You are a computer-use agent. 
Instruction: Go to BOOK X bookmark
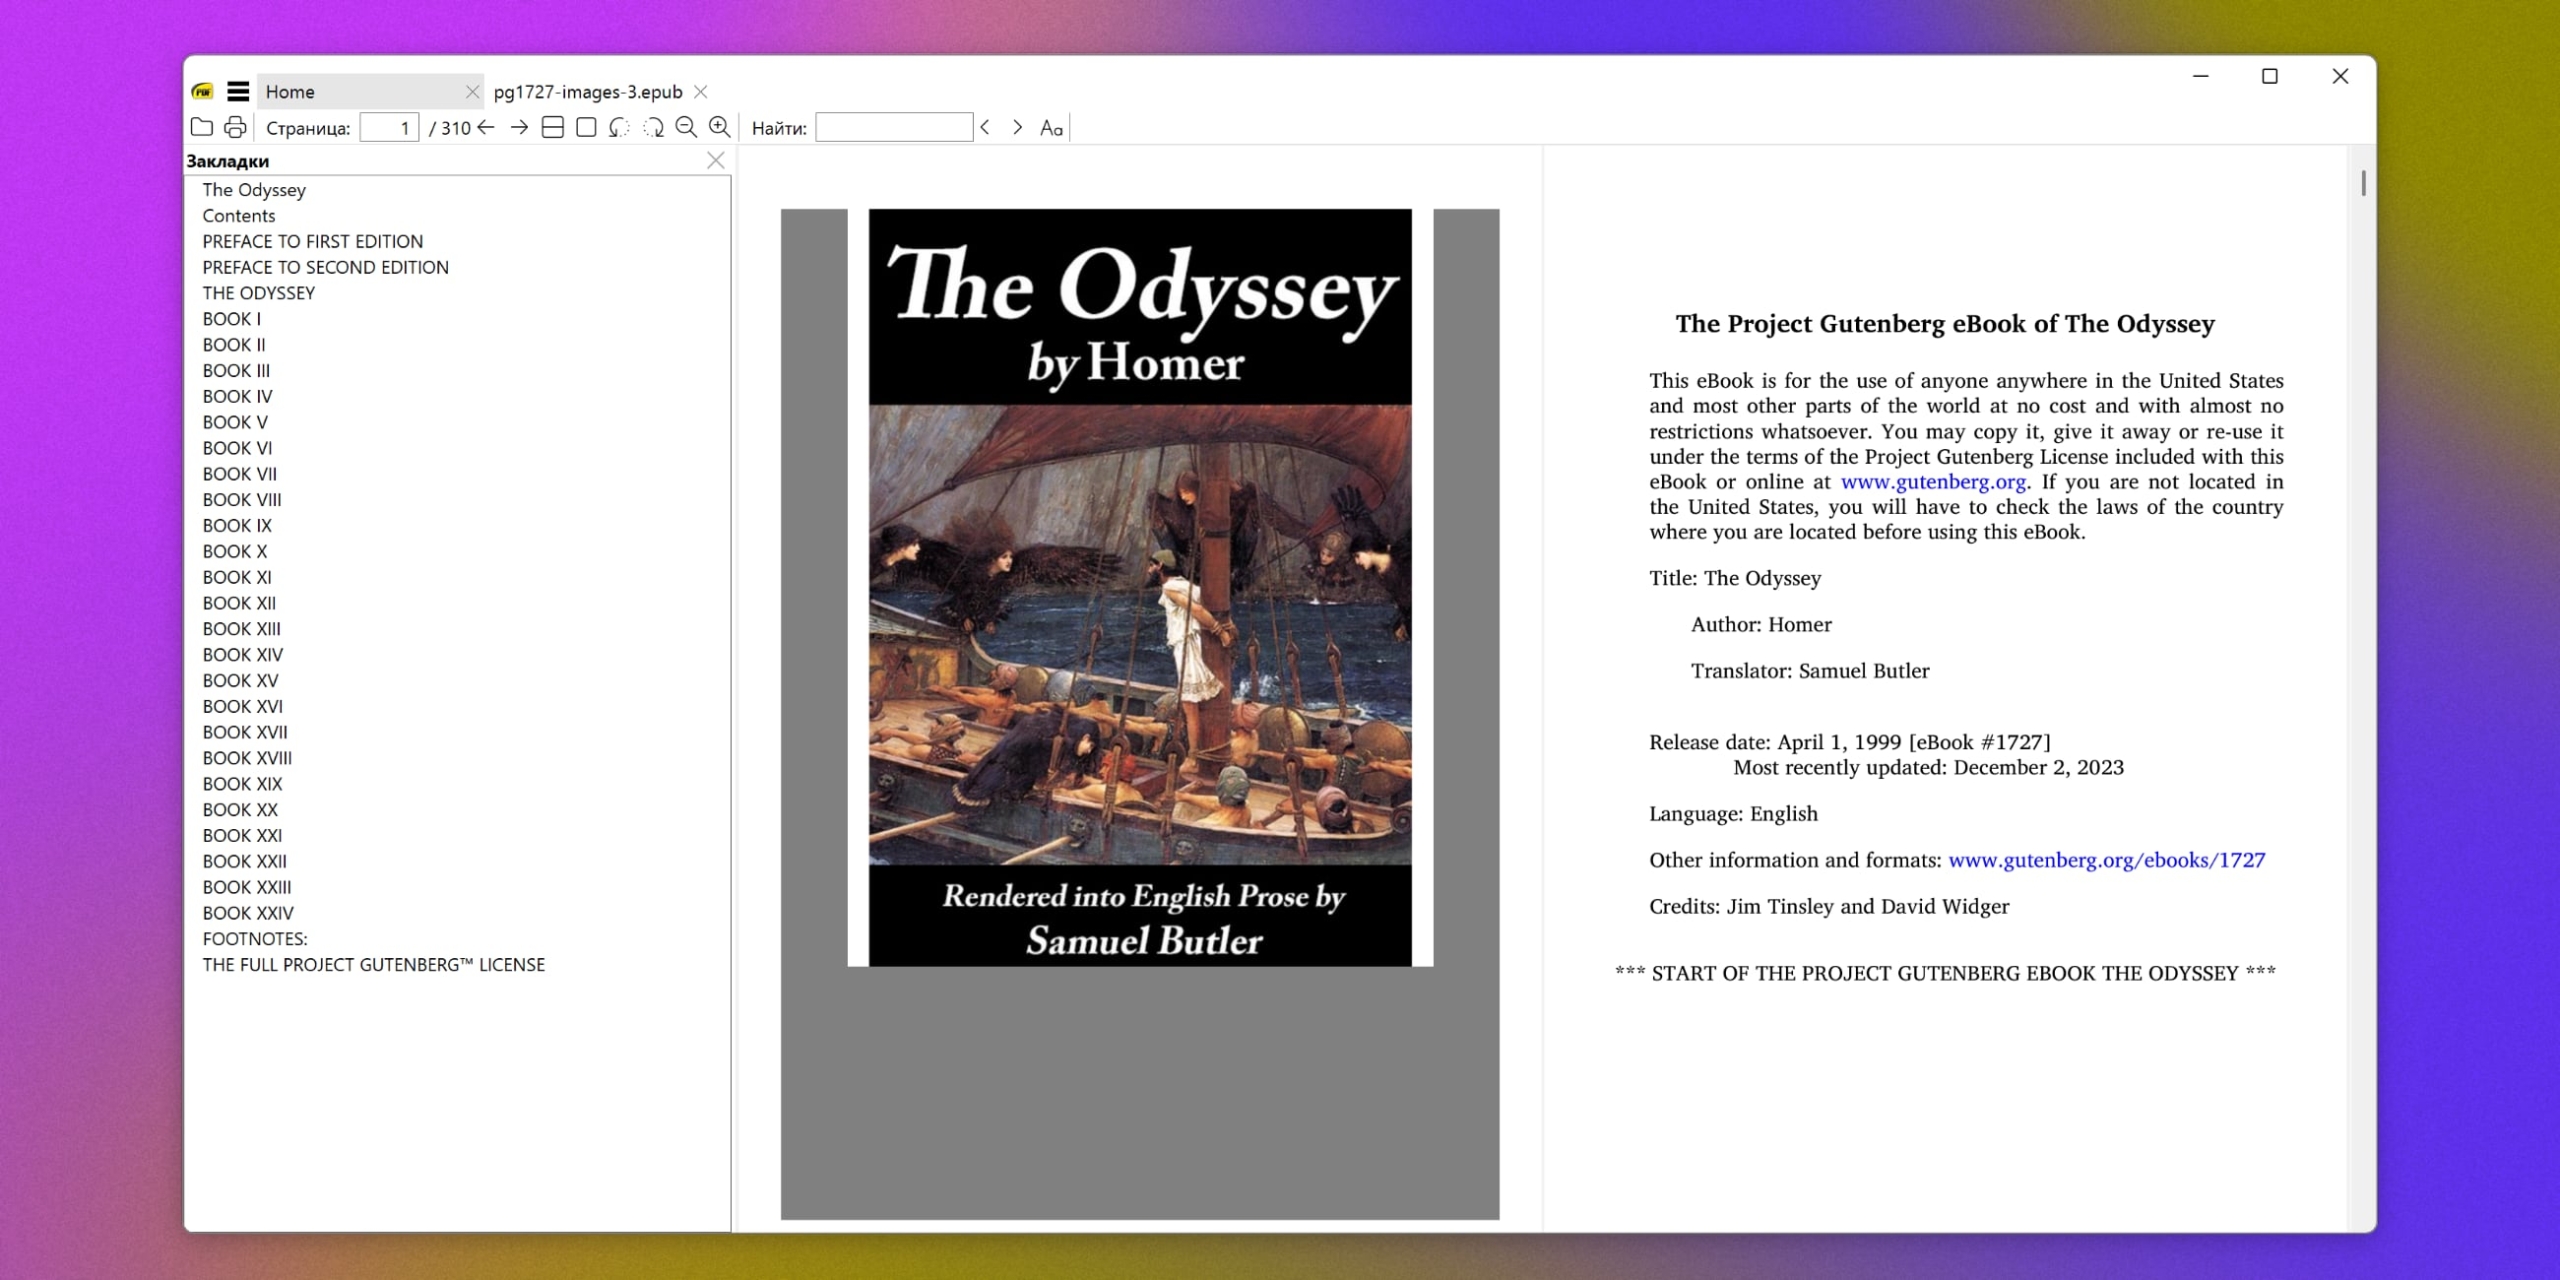click(235, 552)
